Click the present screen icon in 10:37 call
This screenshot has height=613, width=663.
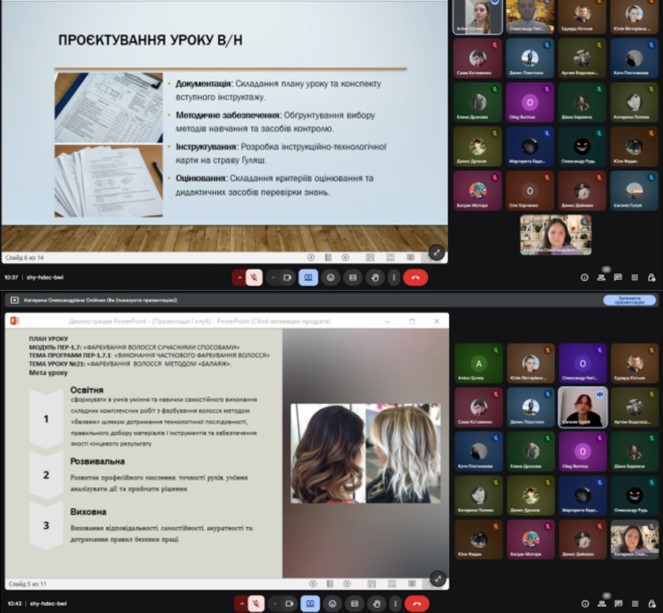click(308, 277)
